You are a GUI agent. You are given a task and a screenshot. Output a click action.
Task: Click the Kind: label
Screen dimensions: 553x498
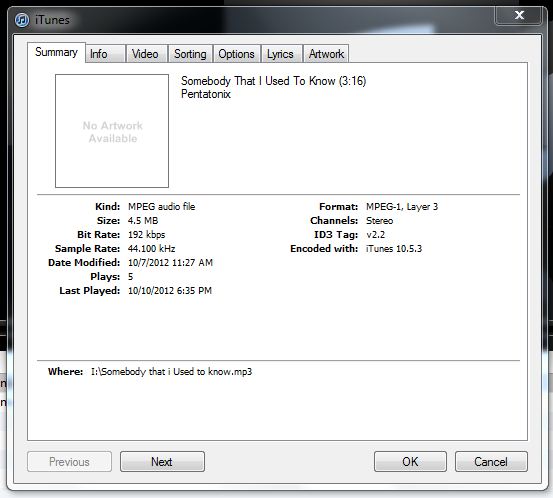click(108, 207)
